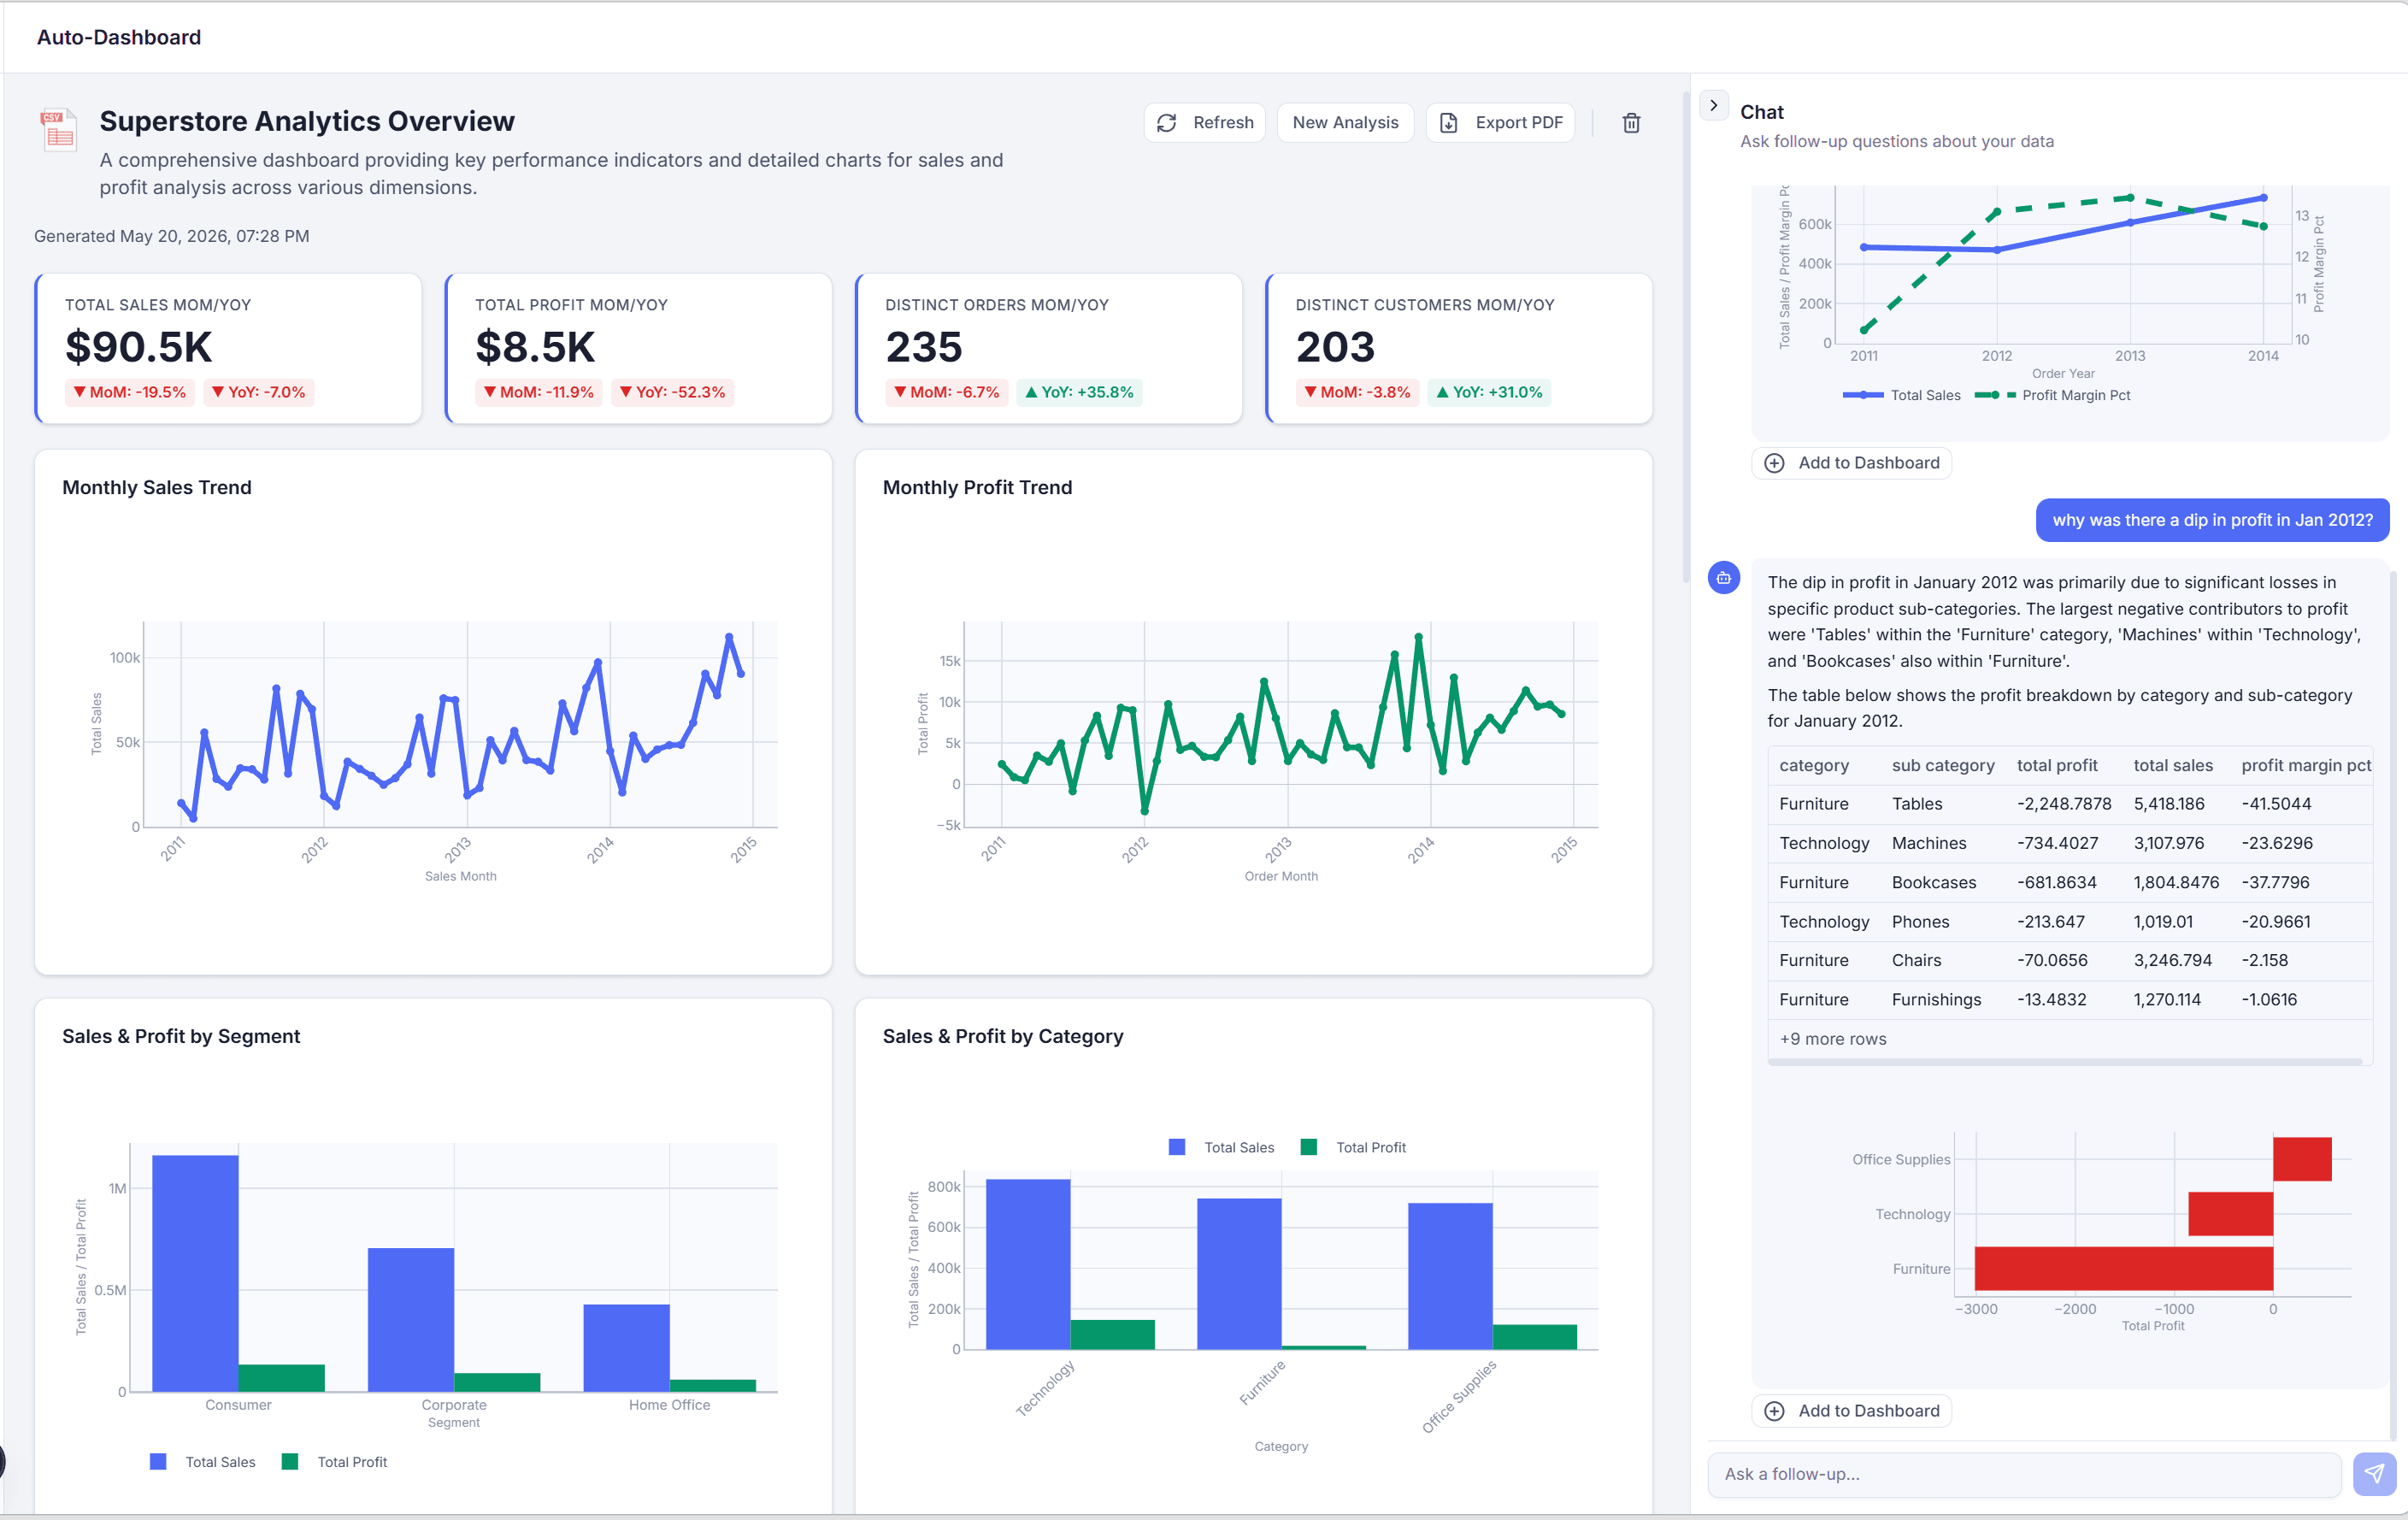Toggle Total Sales legend in chat chart
This screenshot has width=2408, height=1520.
[1901, 395]
